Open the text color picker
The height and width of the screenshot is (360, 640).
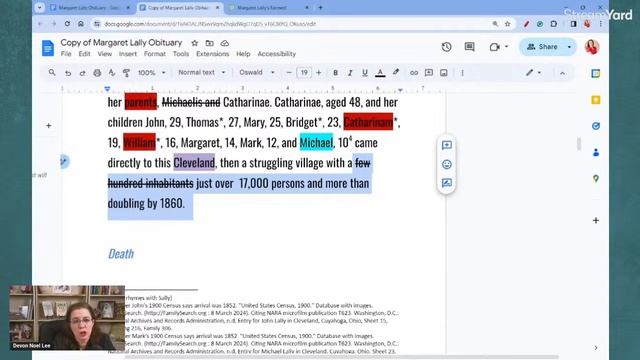pos(380,73)
